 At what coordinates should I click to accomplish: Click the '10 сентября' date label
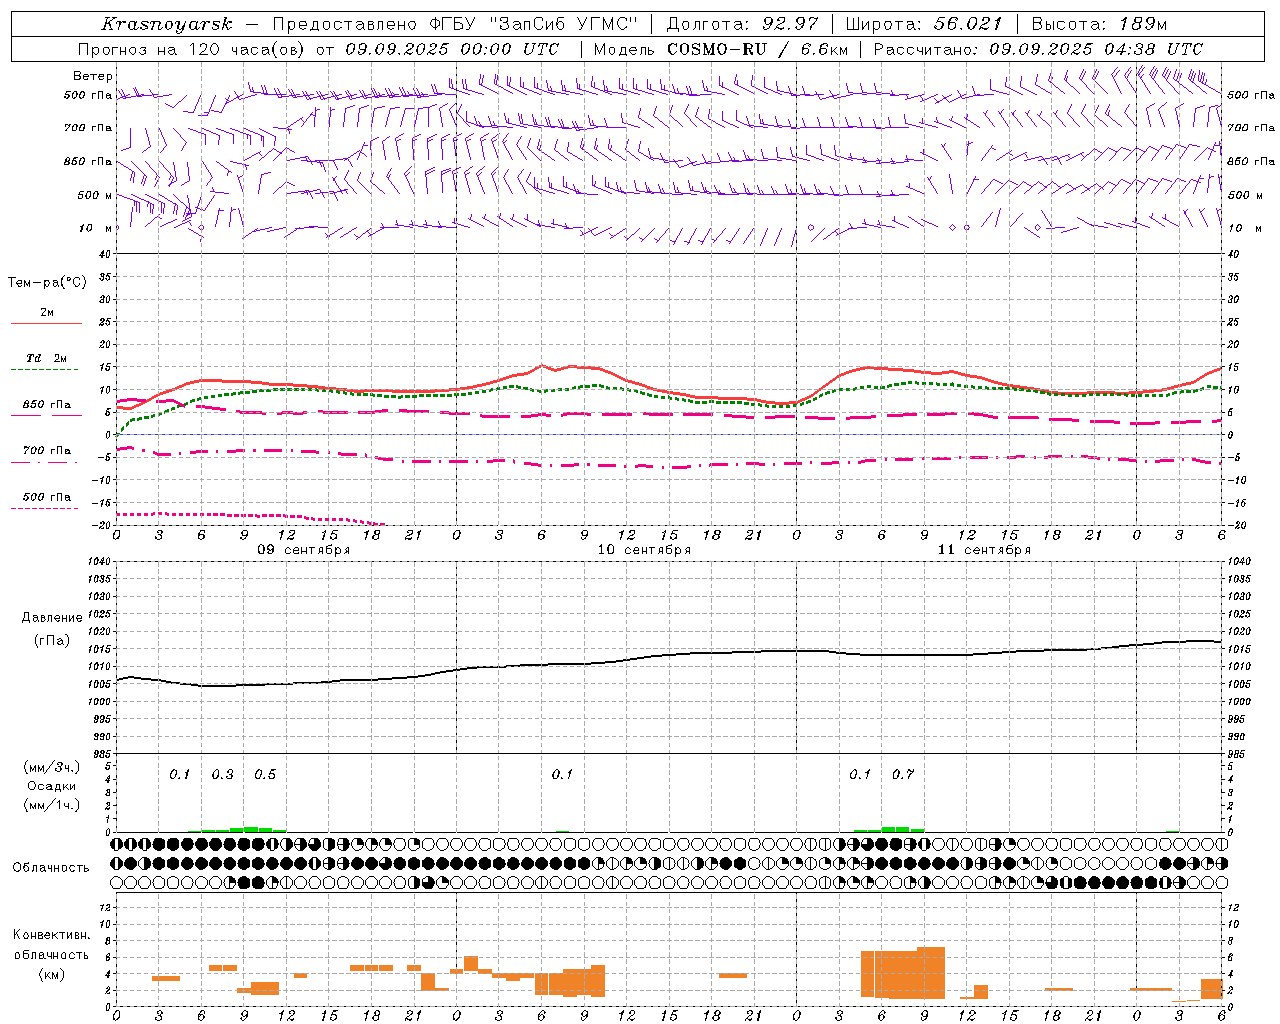[x=644, y=550]
